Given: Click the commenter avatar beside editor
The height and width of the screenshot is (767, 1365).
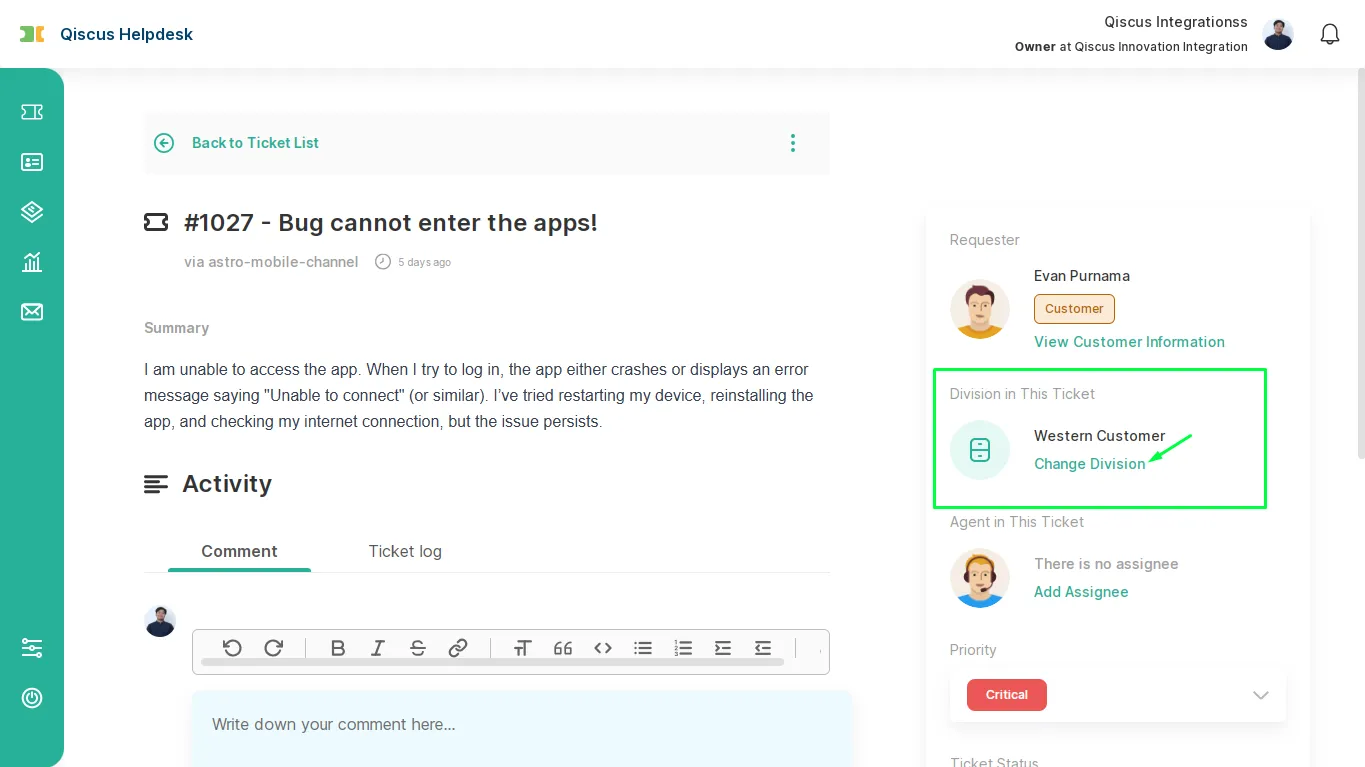Looking at the screenshot, I should click(x=160, y=621).
